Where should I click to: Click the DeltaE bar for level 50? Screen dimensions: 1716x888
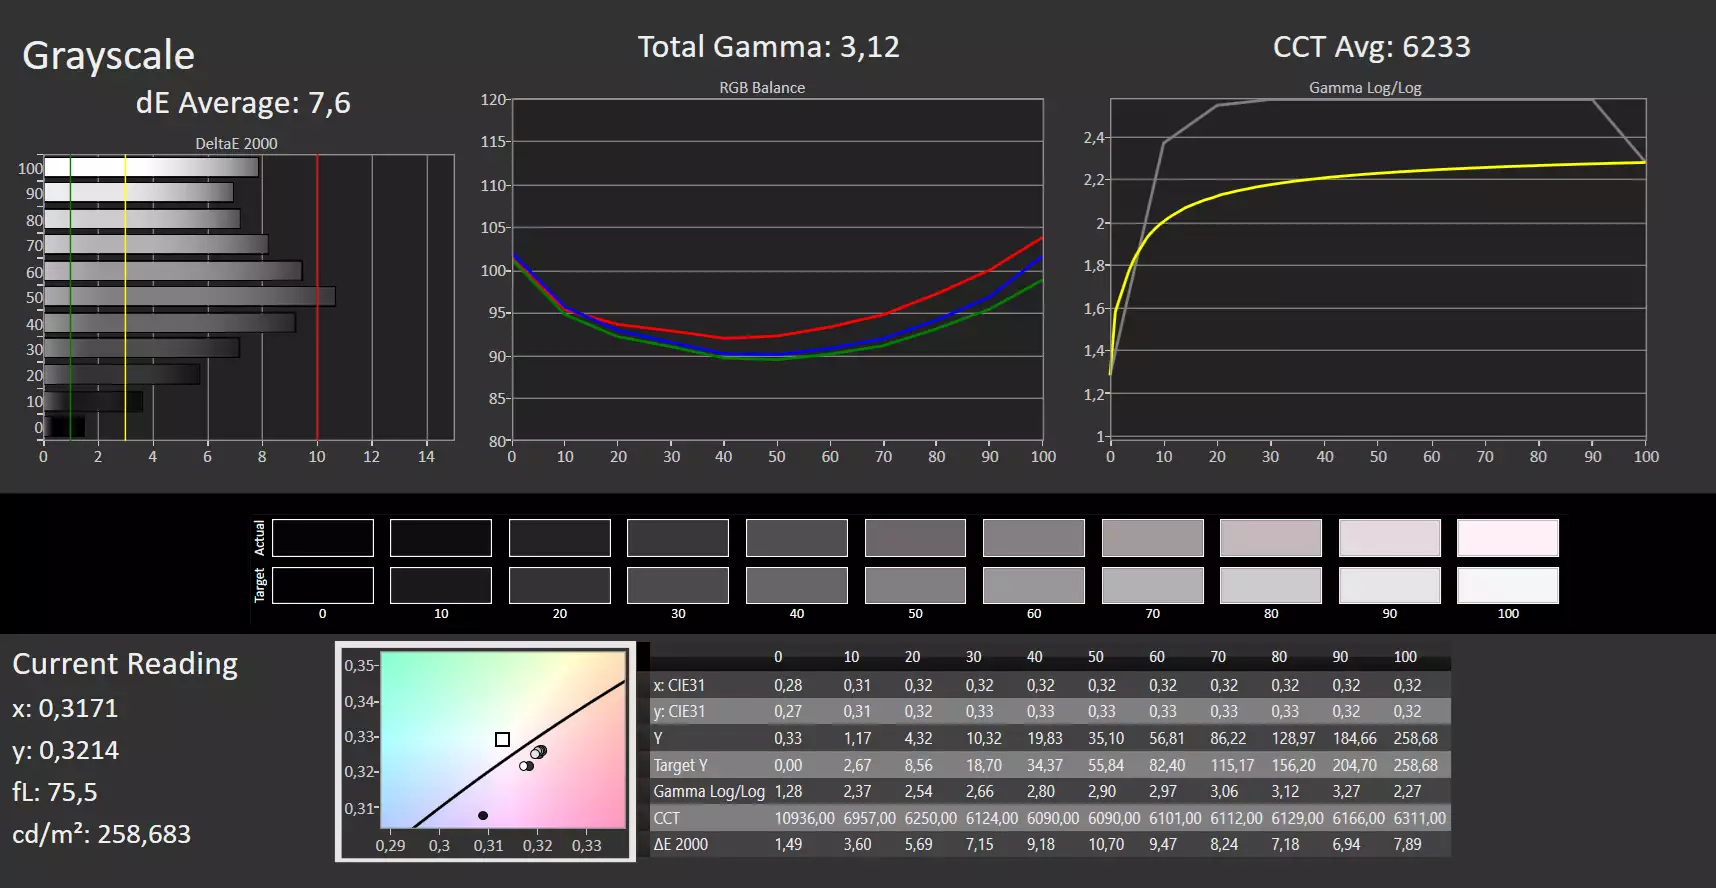pyautogui.click(x=189, y=297)
